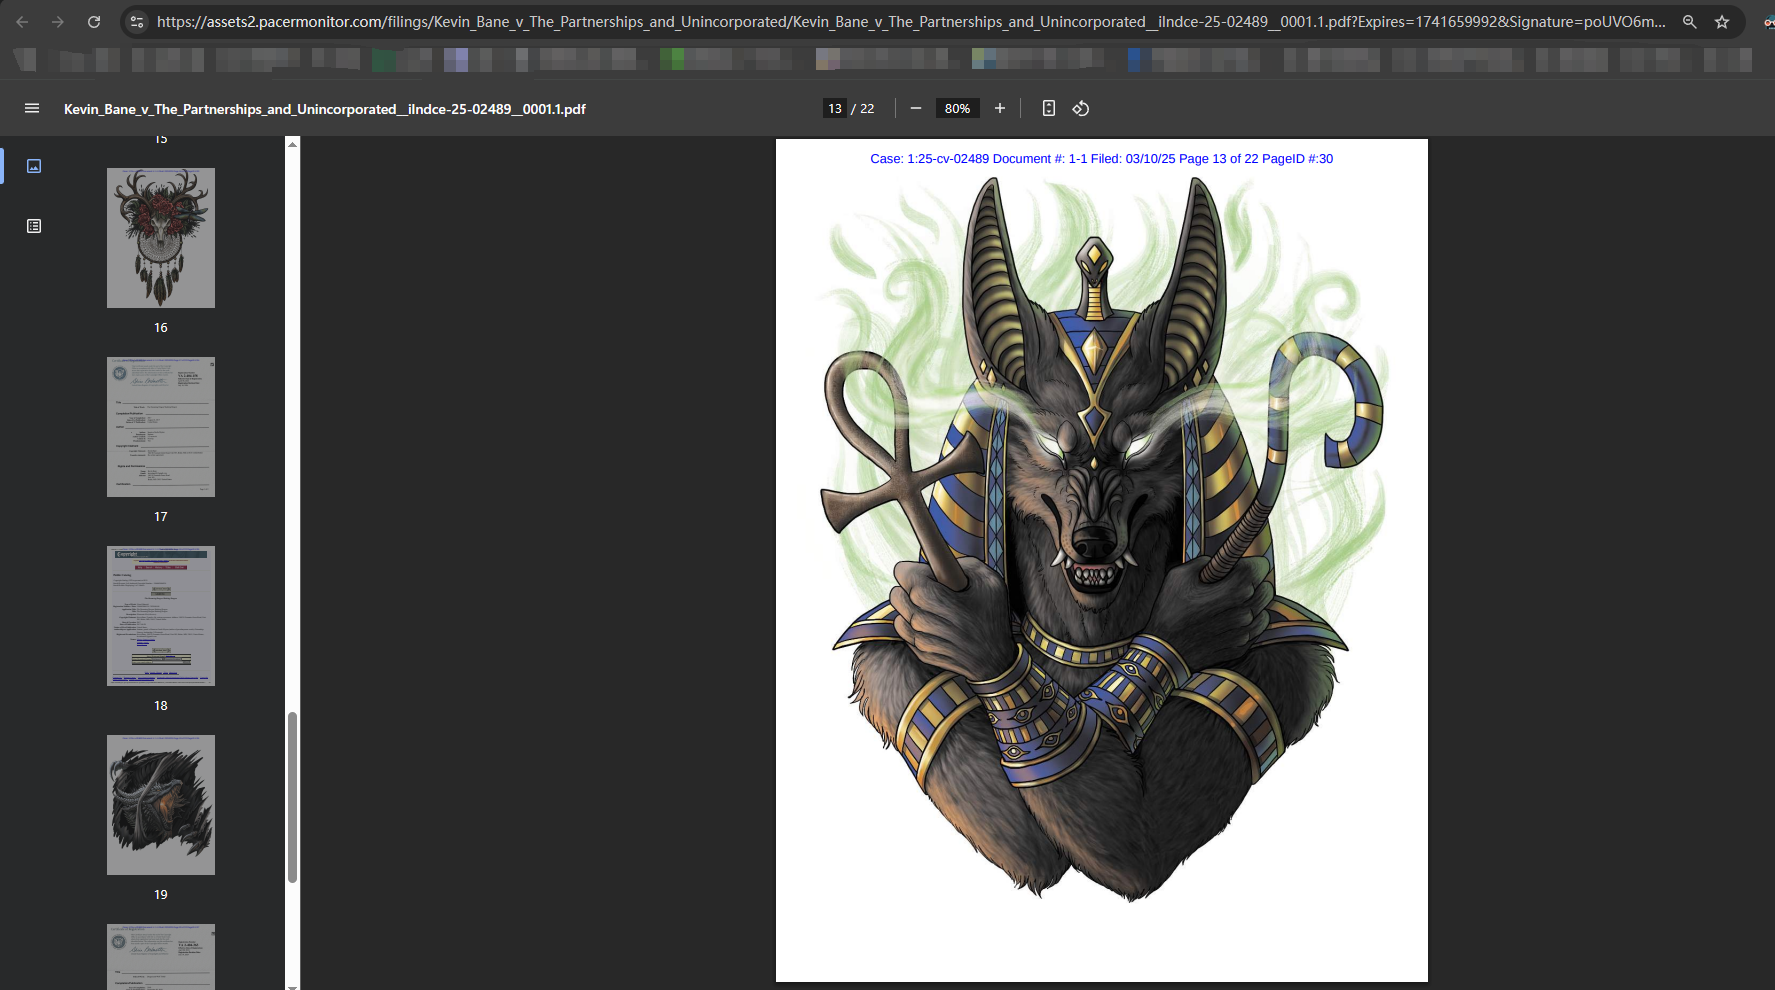Click the scroll-up arrow of thumbnail panel

click(292, 144)
